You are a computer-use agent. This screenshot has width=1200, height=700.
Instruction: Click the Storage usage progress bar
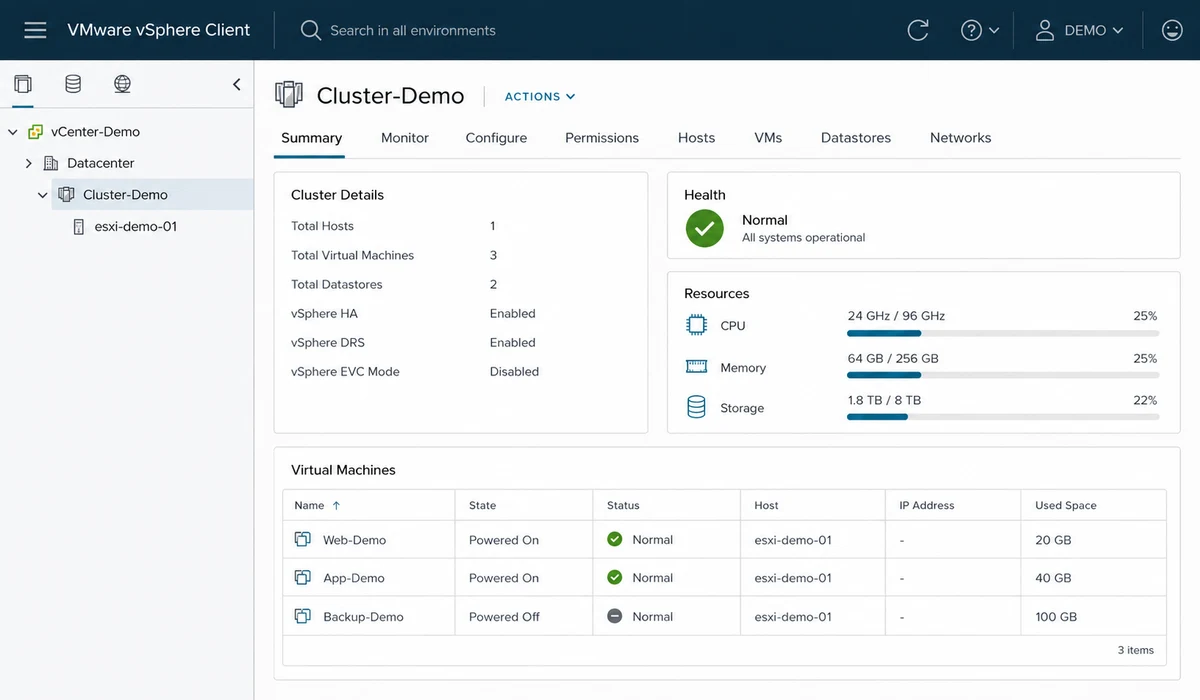[1003, 417]
